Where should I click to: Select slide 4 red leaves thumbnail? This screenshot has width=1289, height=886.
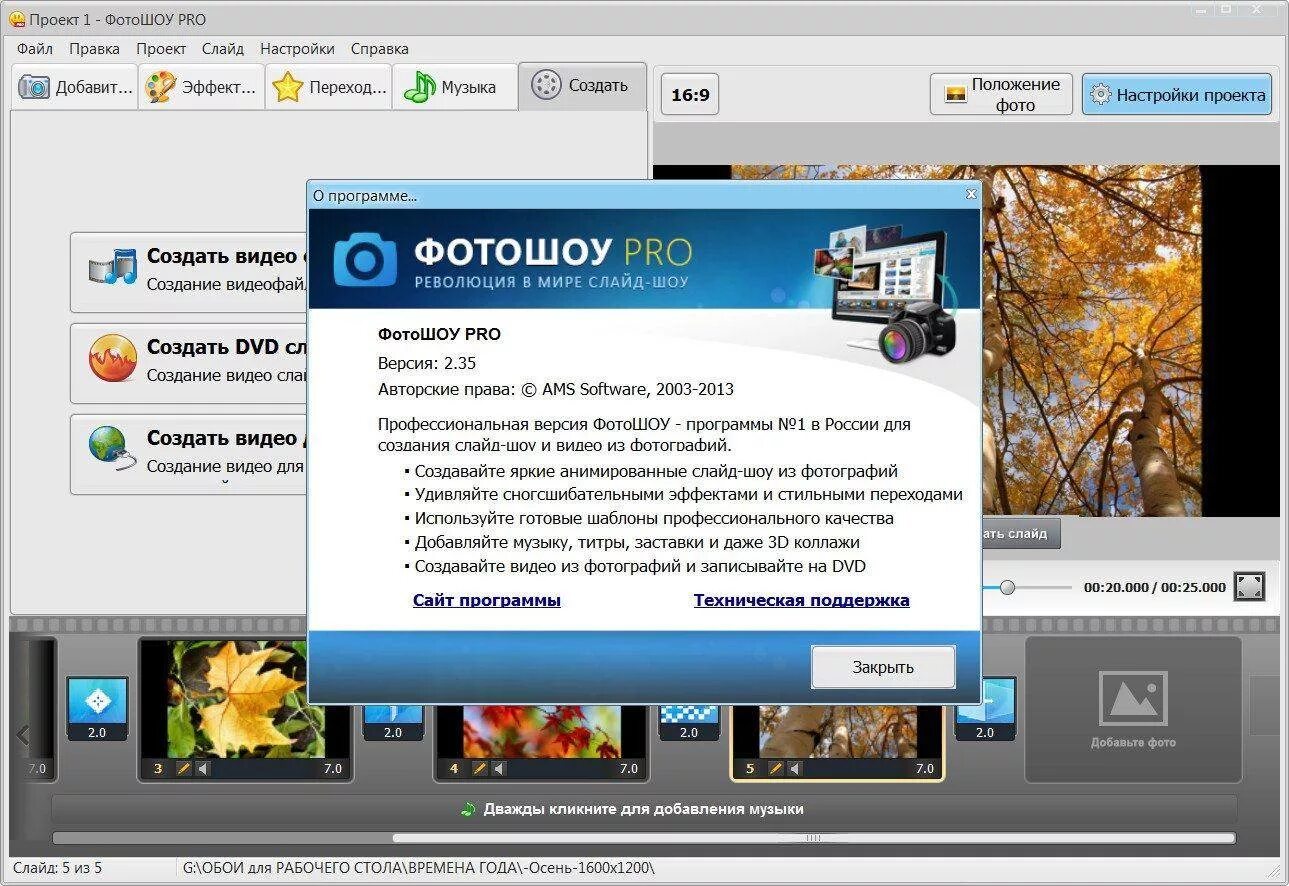click(x=541, y=731)
